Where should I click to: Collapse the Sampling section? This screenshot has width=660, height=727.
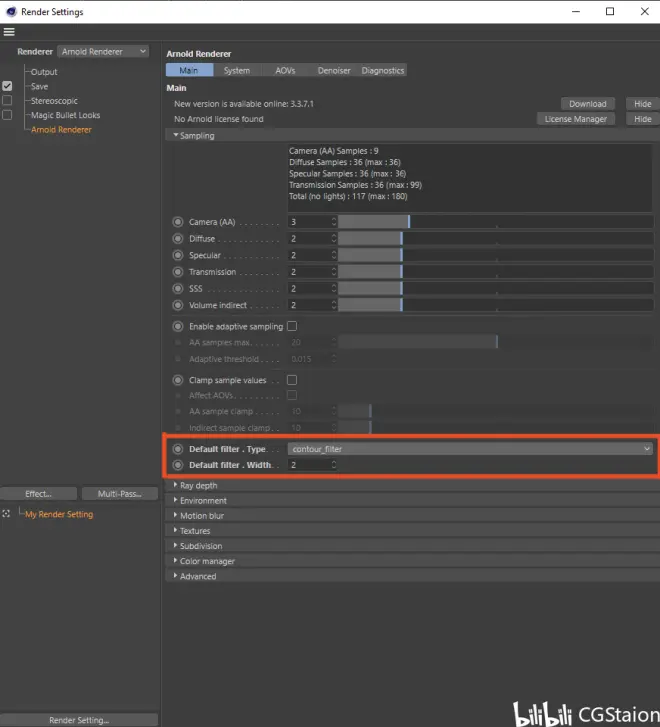point(175,135)
